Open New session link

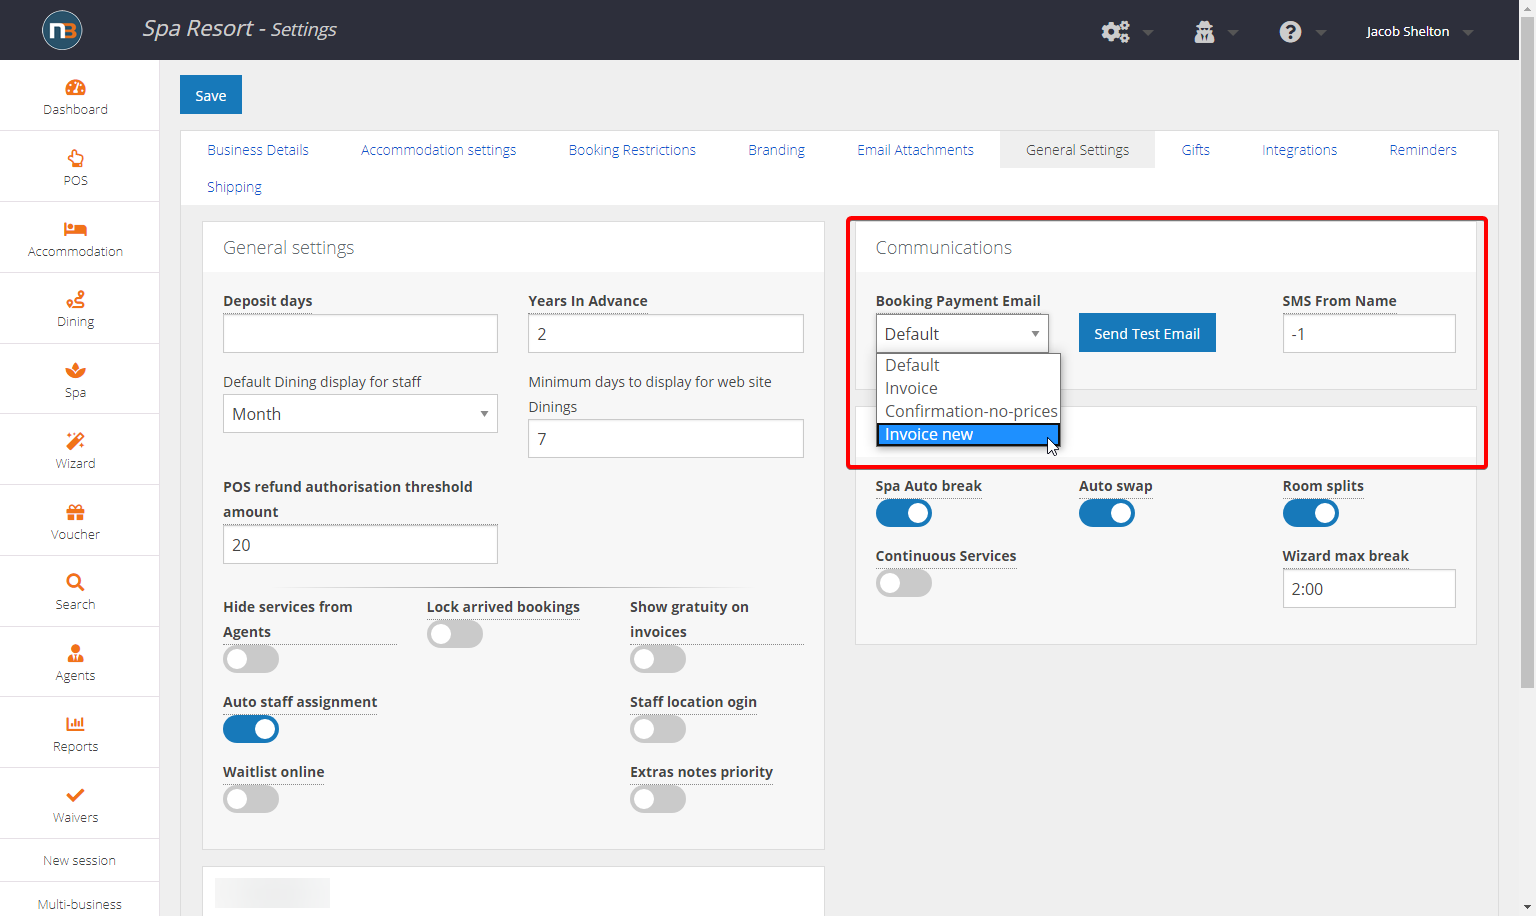coord(79,860)
